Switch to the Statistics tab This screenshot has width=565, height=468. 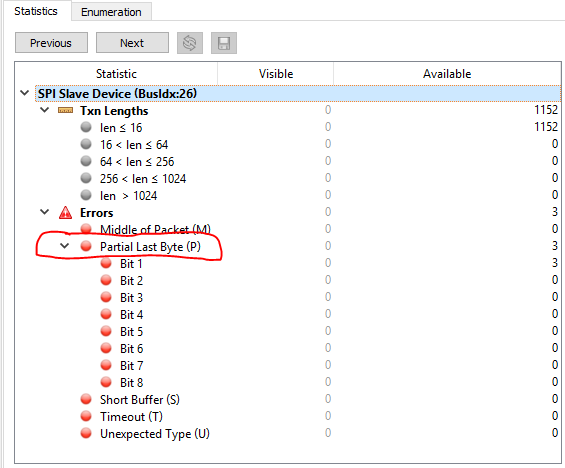pyautogui.click(x=36, y=11)
